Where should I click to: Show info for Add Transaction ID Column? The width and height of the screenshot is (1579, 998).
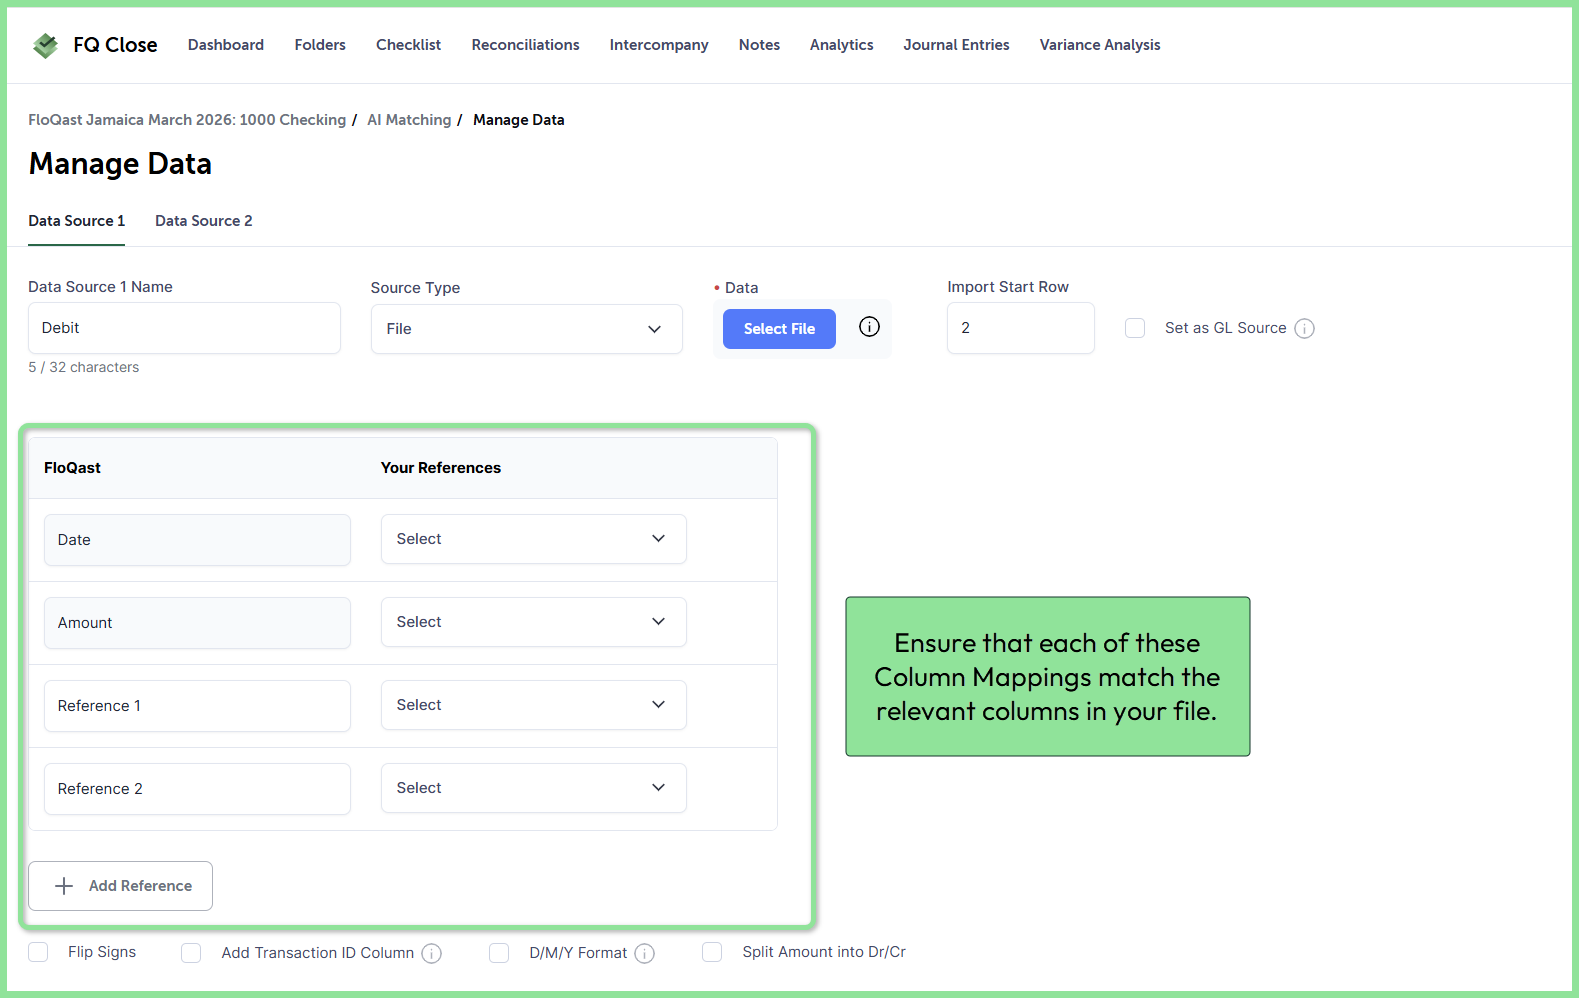point(432,953)
